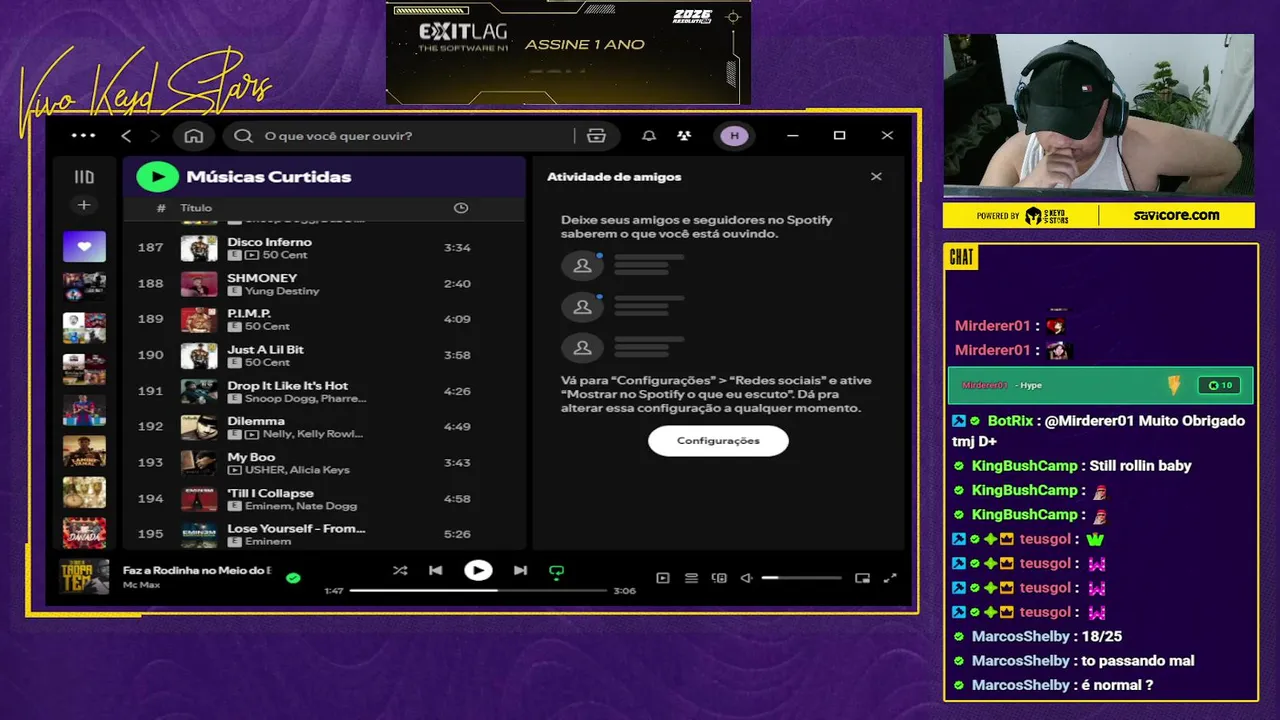Screen dimensions: 1280x720
Task: Select the song P.I.M.P.
Action: pyautogui.click(x=249, y=314)
